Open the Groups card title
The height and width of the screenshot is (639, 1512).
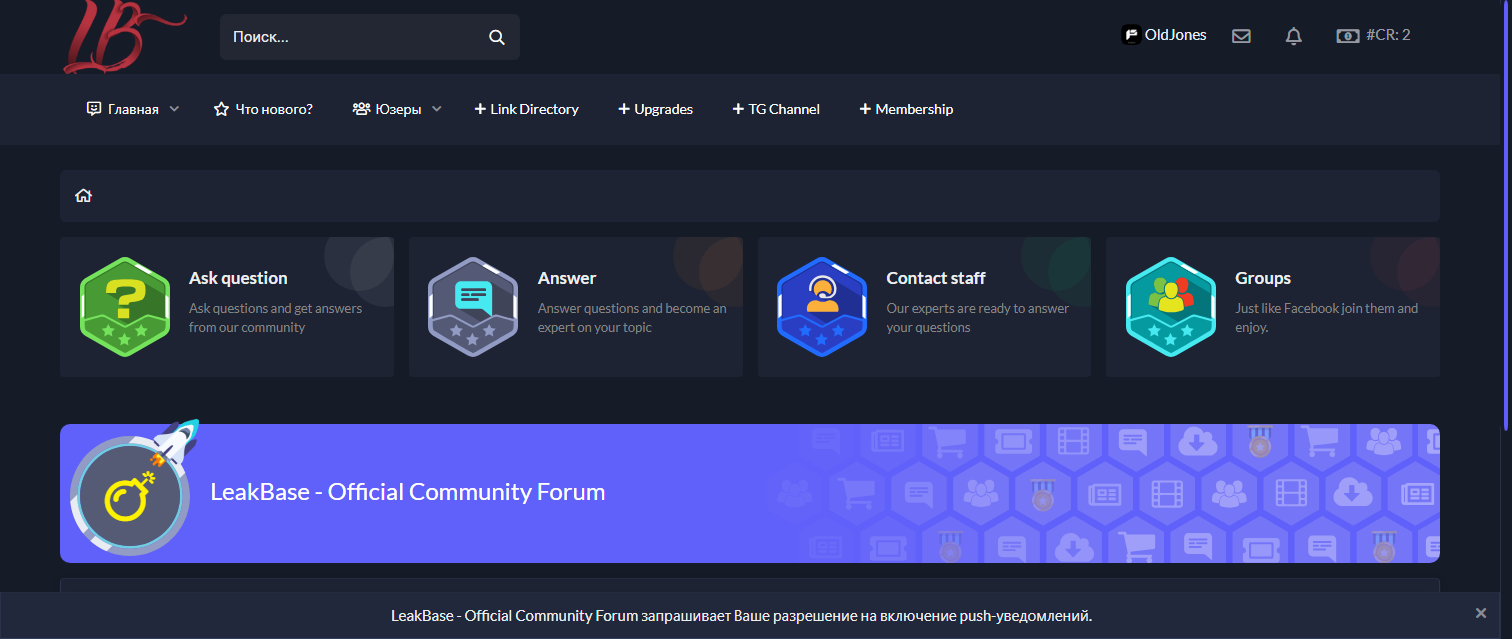(x=1263, y=278)
